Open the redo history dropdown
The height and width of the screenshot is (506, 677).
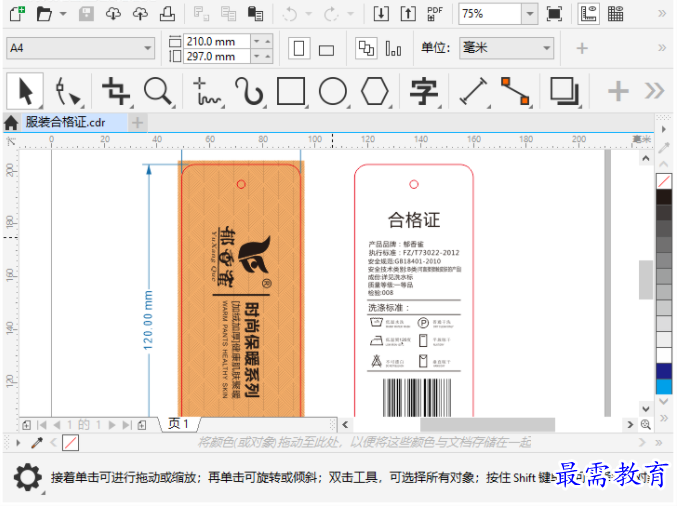[x=351, y=14]
